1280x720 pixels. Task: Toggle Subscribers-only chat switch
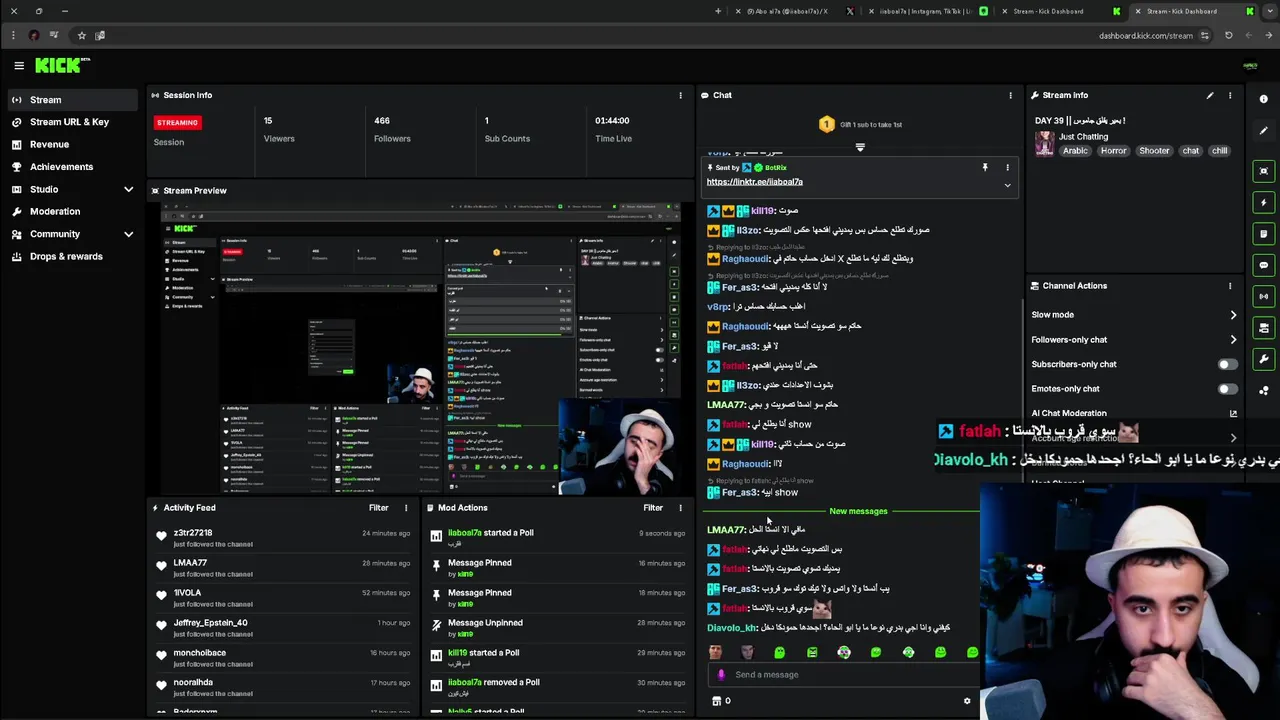pyautogui.click(x=1227, y=365)
